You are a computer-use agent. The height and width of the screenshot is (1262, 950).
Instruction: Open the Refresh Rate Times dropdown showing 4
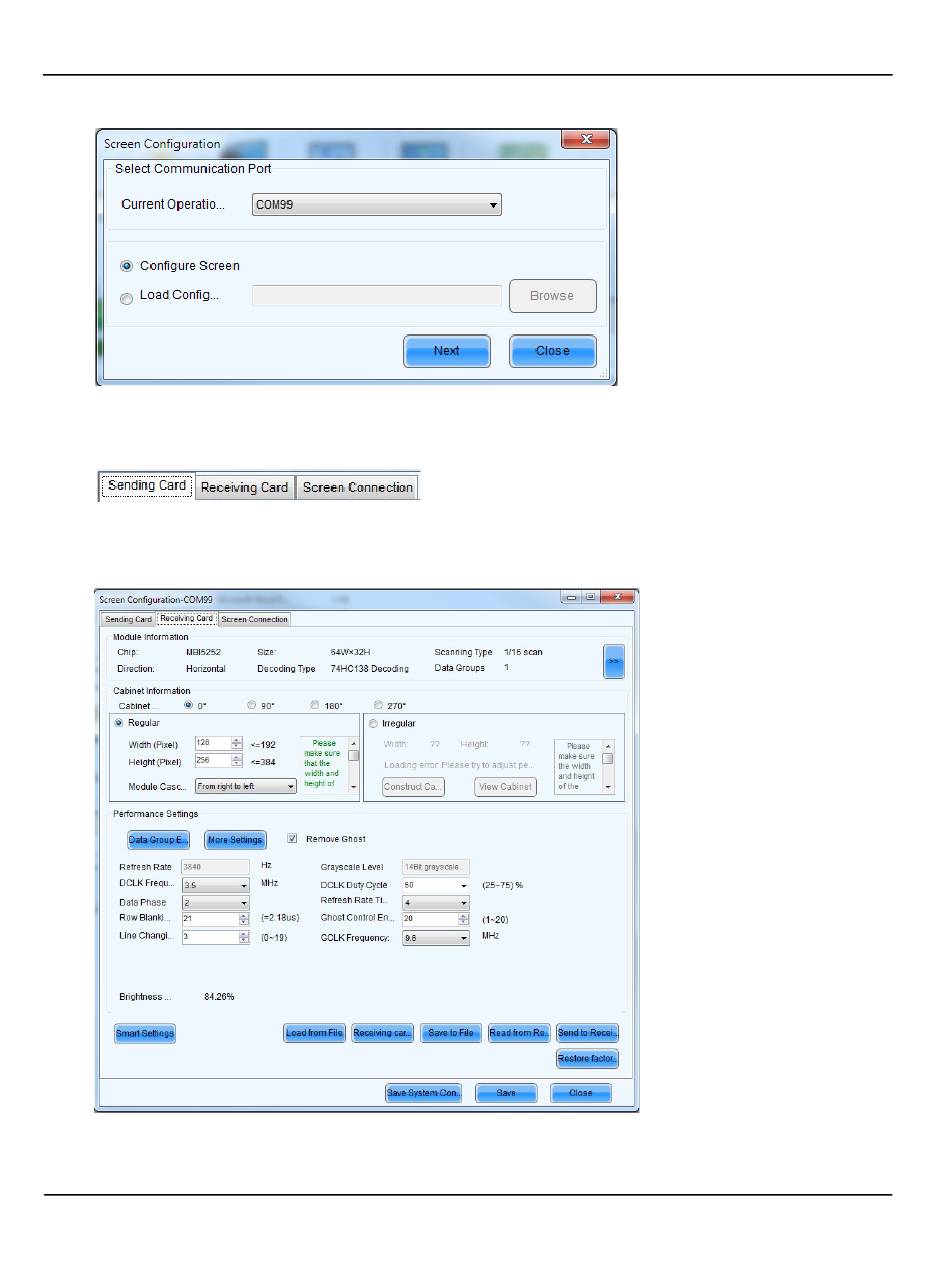pos(435,902)
